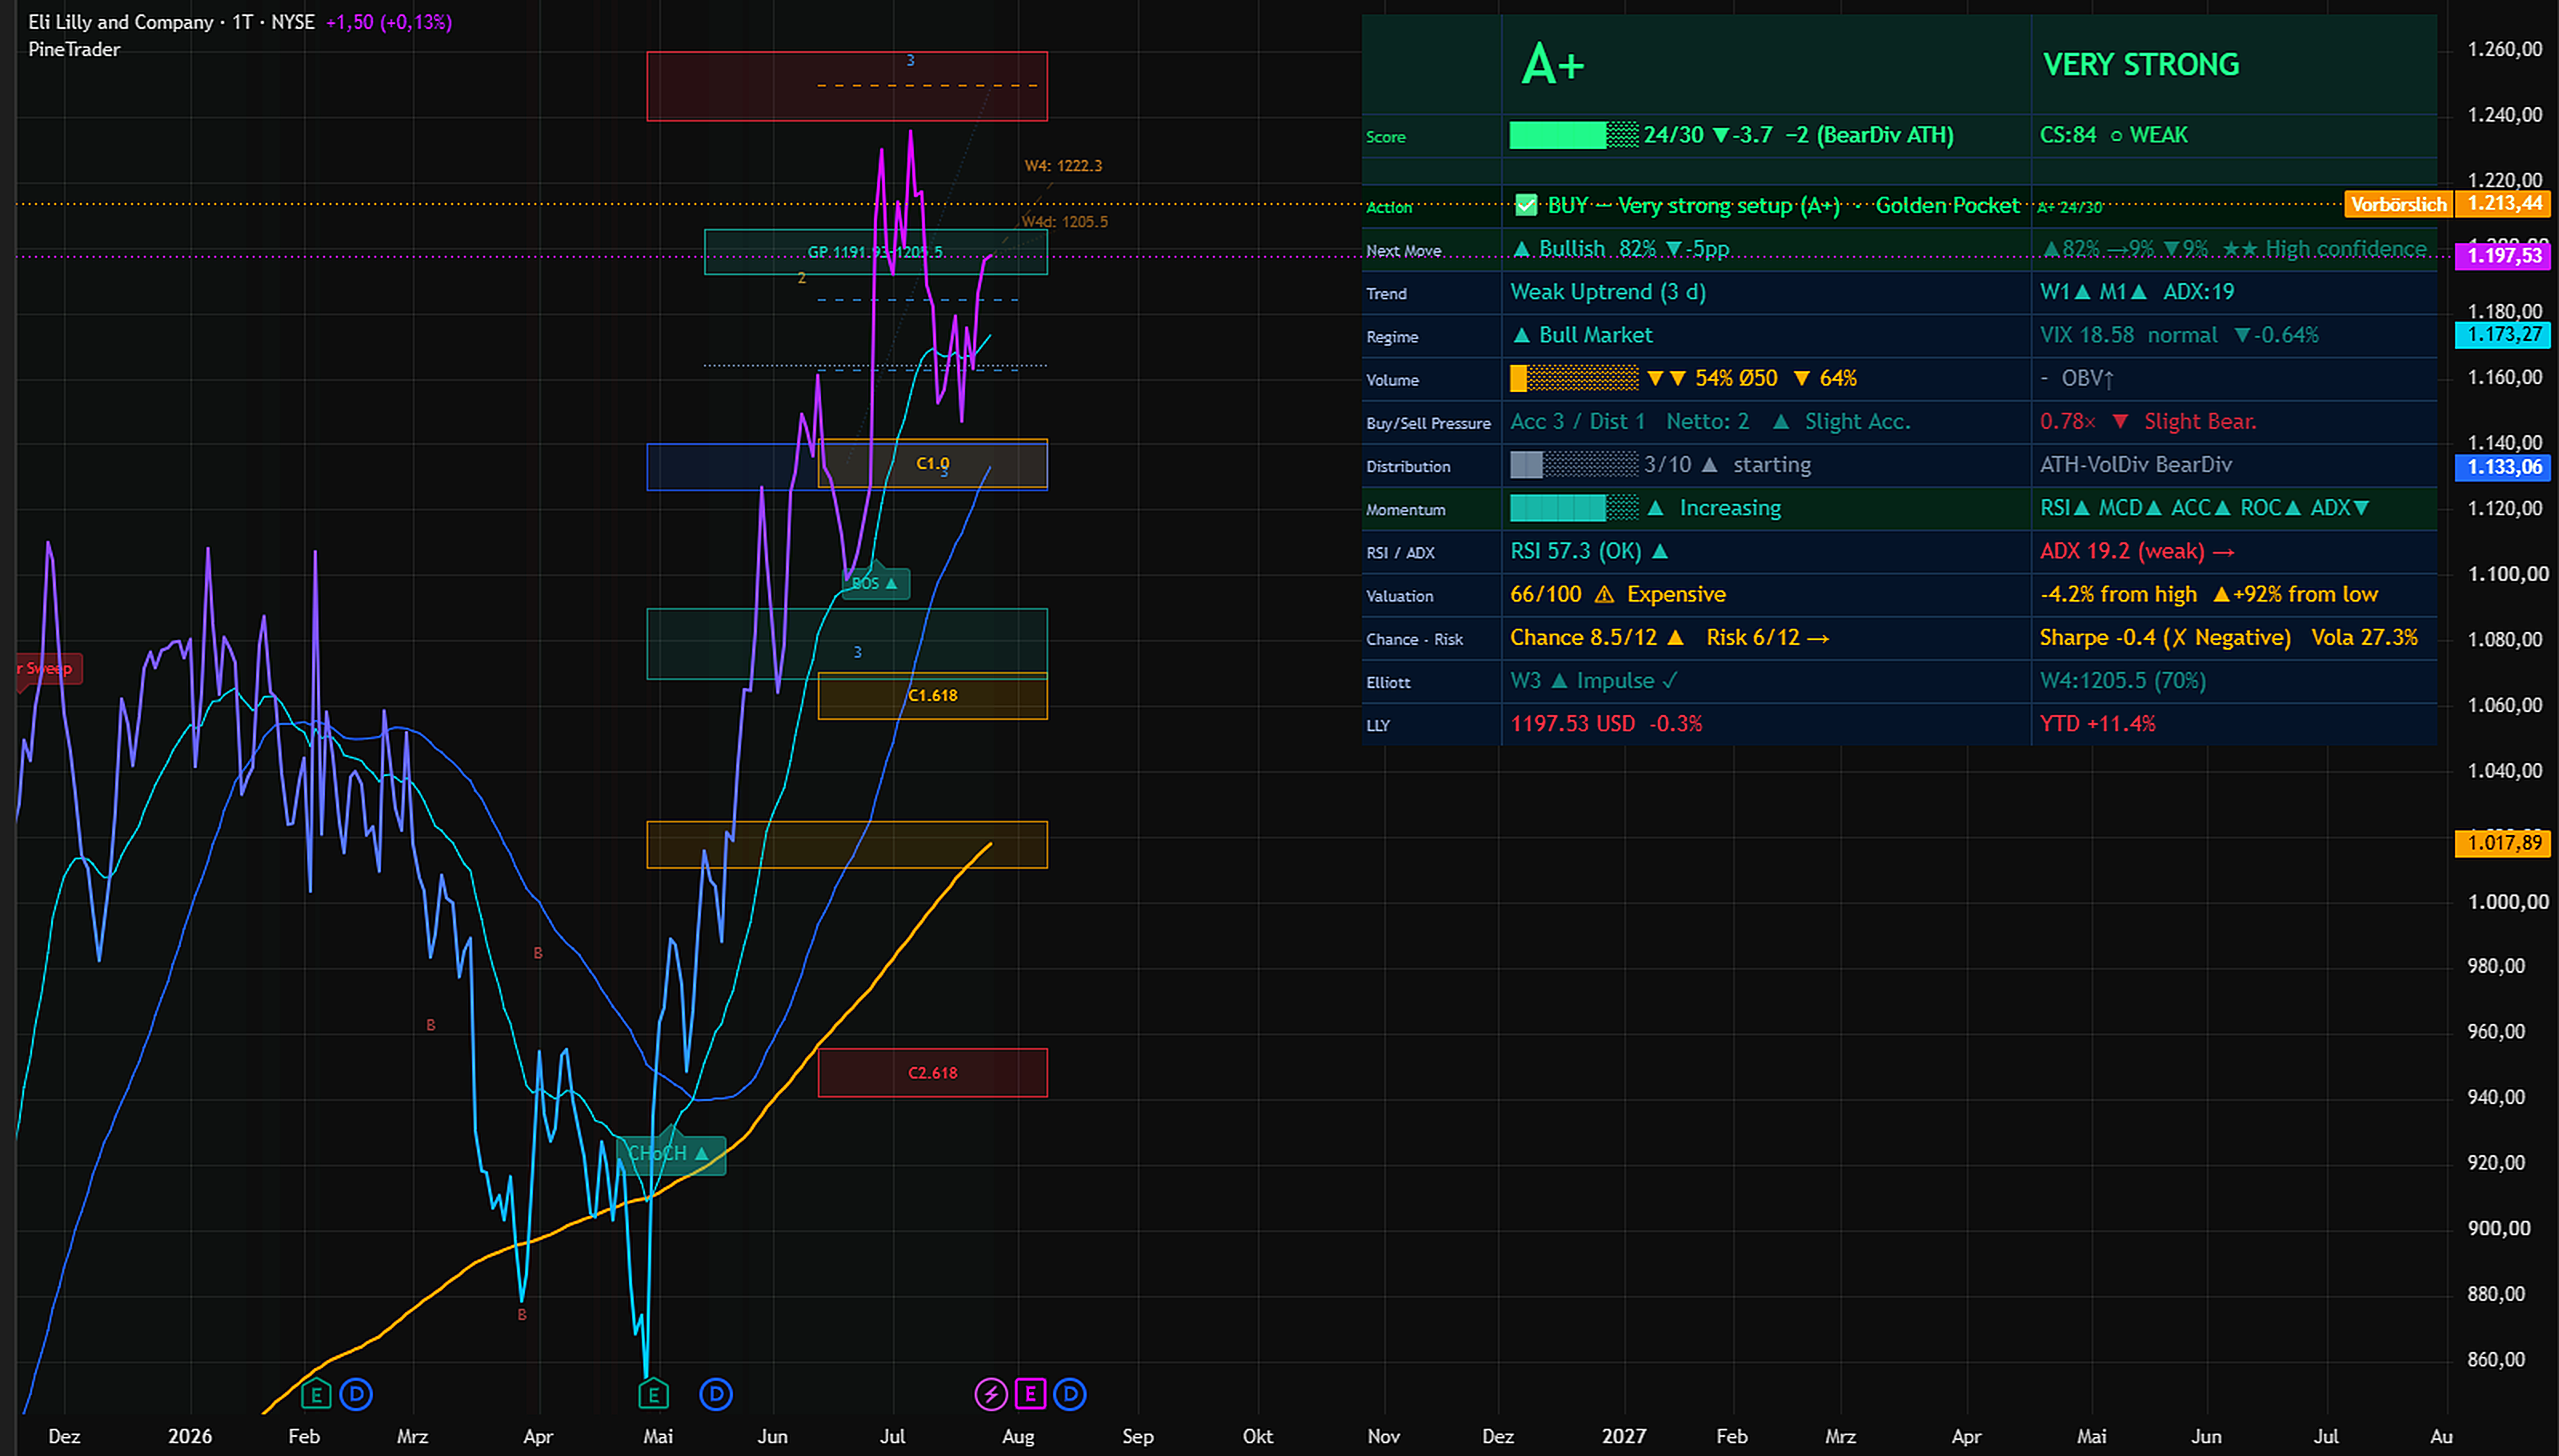Click the PineTrader indicator name

(x=74, y=49)
